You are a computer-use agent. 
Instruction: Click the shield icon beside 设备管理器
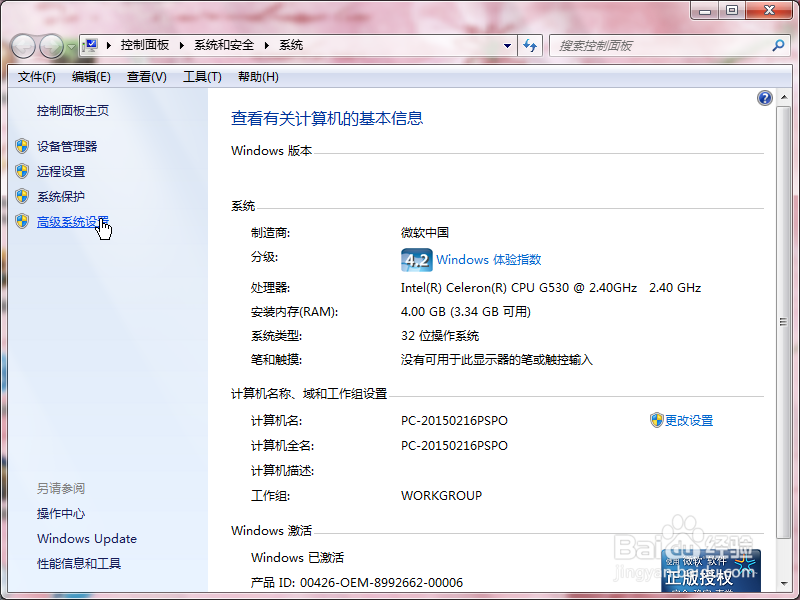click(22, 146)
